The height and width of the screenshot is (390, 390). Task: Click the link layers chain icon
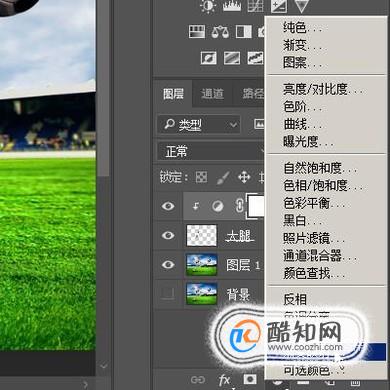[198, 380]
